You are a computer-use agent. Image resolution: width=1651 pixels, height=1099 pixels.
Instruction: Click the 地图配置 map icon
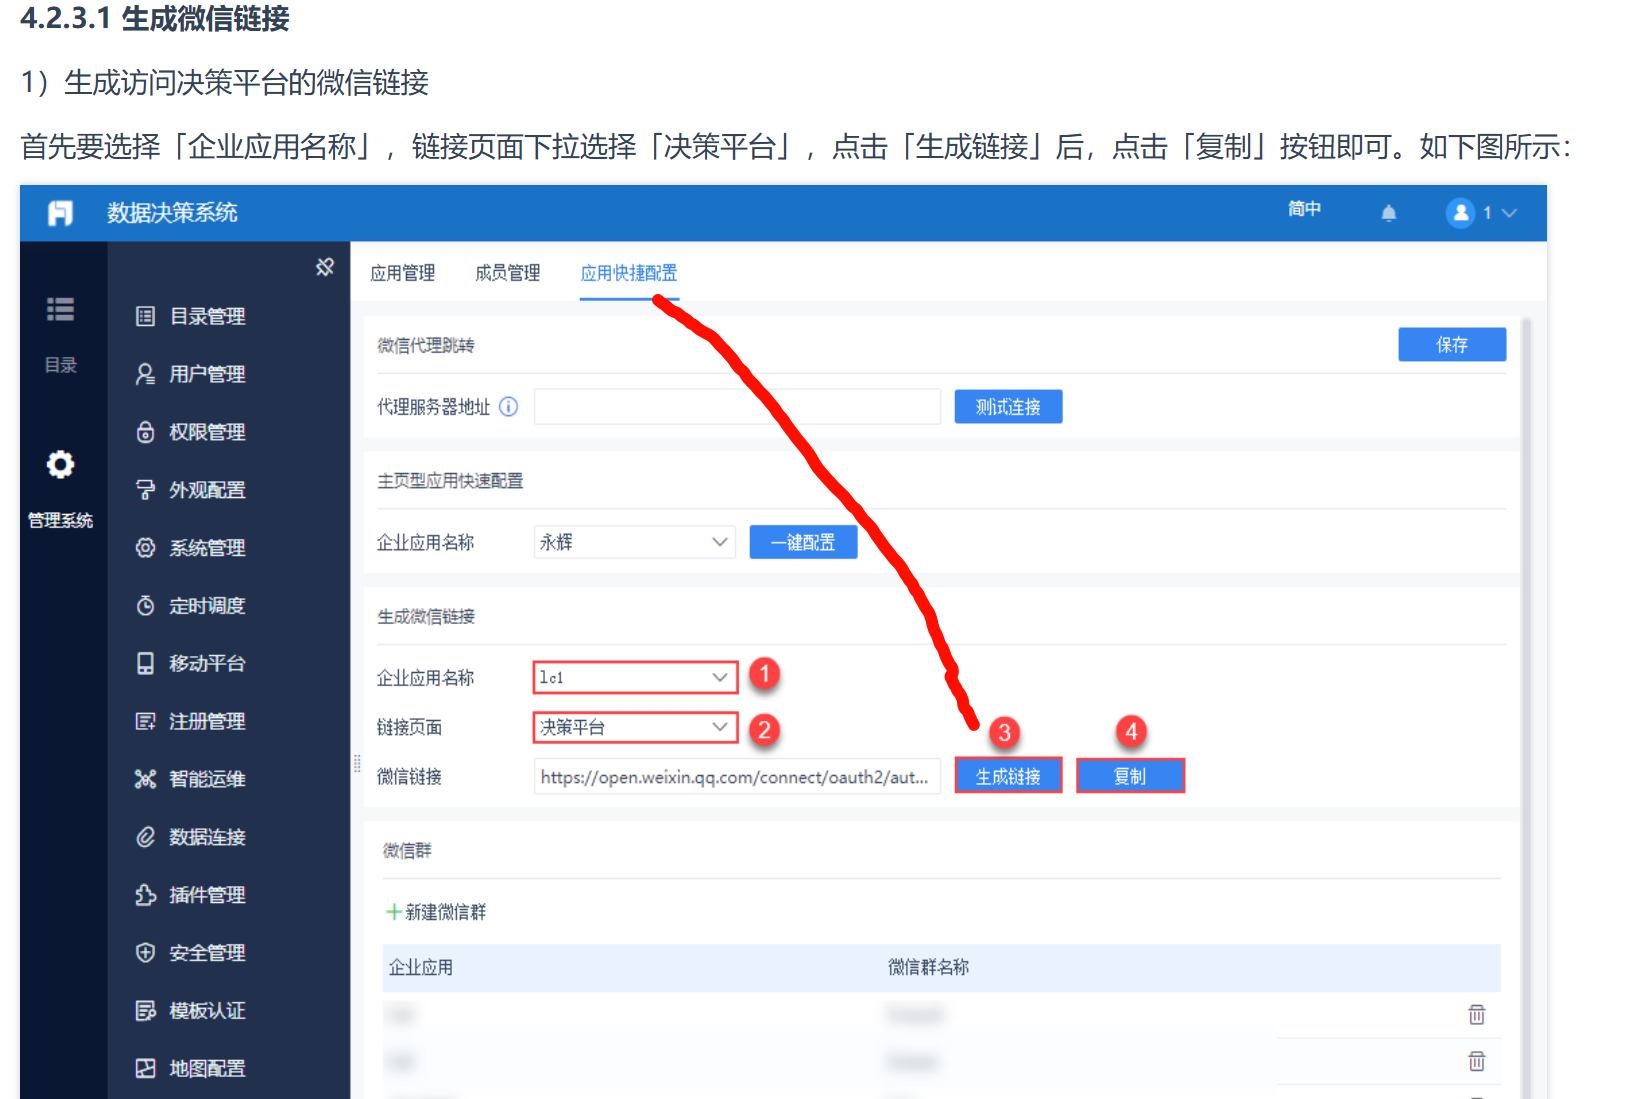point(145,1068)
